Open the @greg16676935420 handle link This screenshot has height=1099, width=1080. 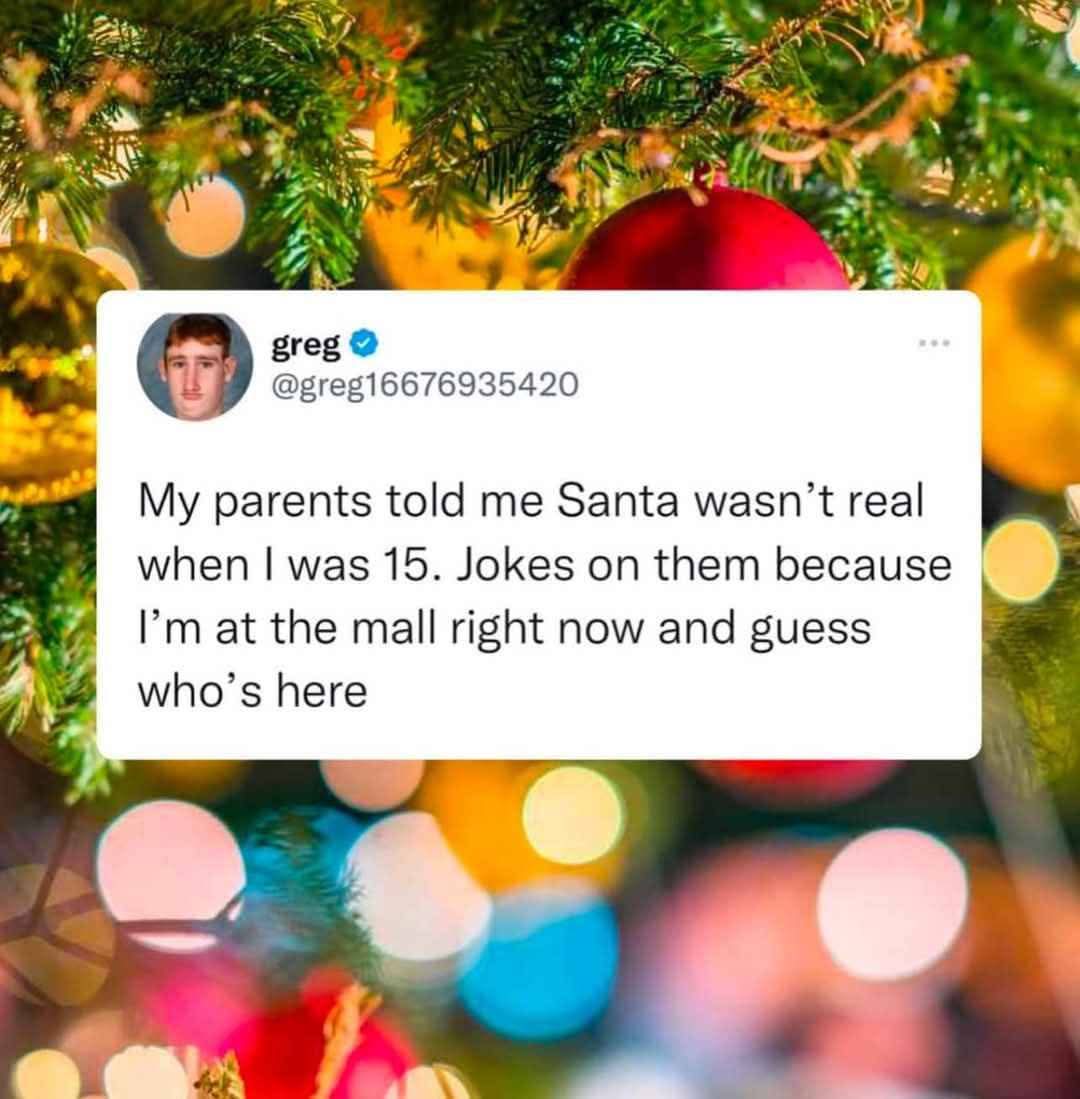point(425,384)
